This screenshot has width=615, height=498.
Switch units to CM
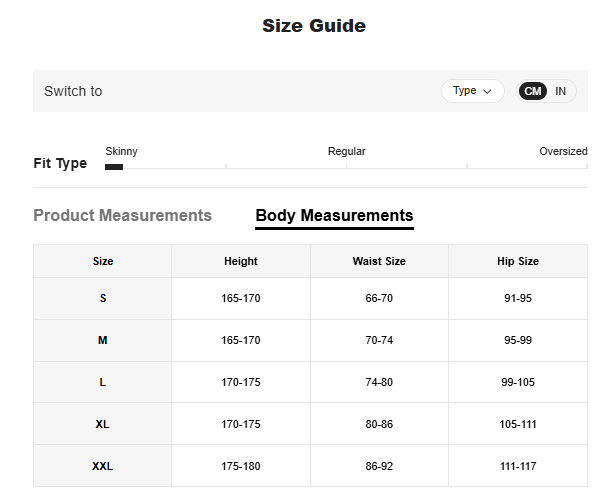[x=533, y=91]
